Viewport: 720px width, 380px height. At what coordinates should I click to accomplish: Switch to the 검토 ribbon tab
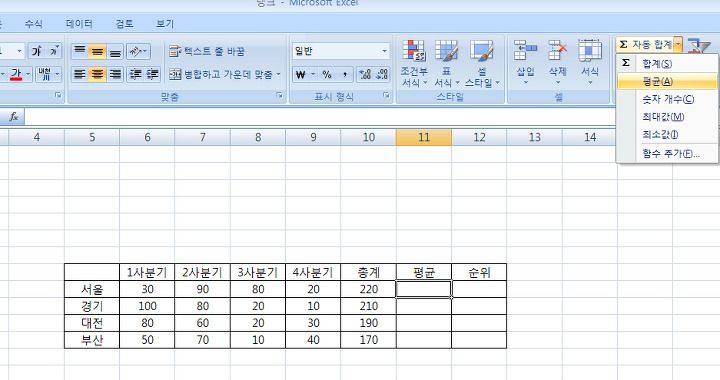pyautogui.click(x=124, y=24)
